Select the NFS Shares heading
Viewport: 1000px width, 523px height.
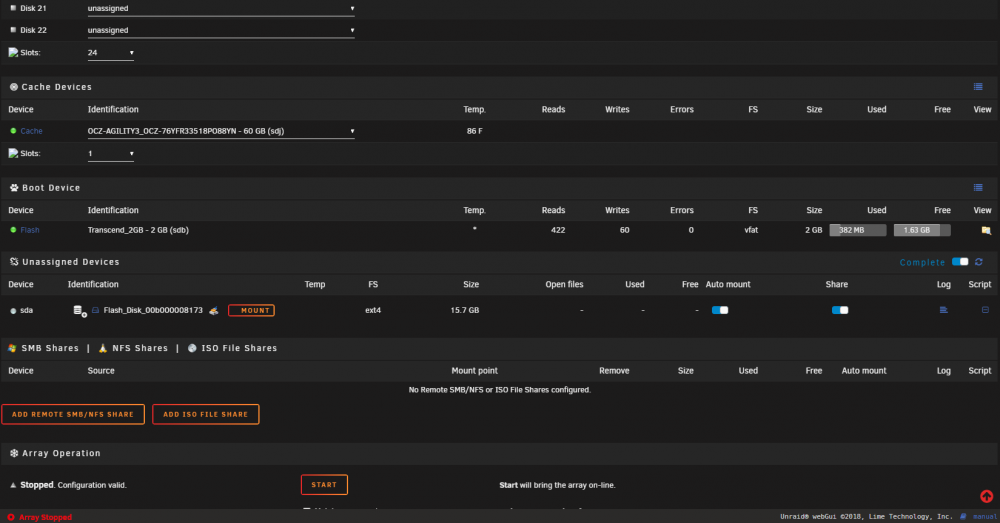coord(140,348)
